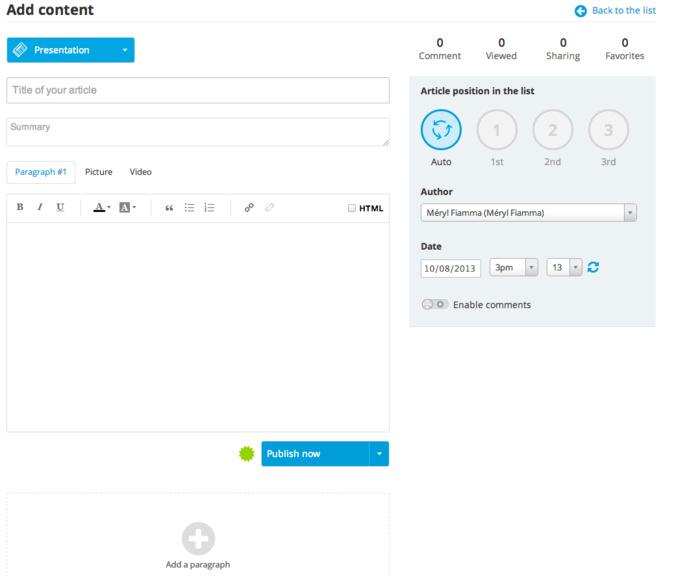Select Auto article position

click(441, 129)
